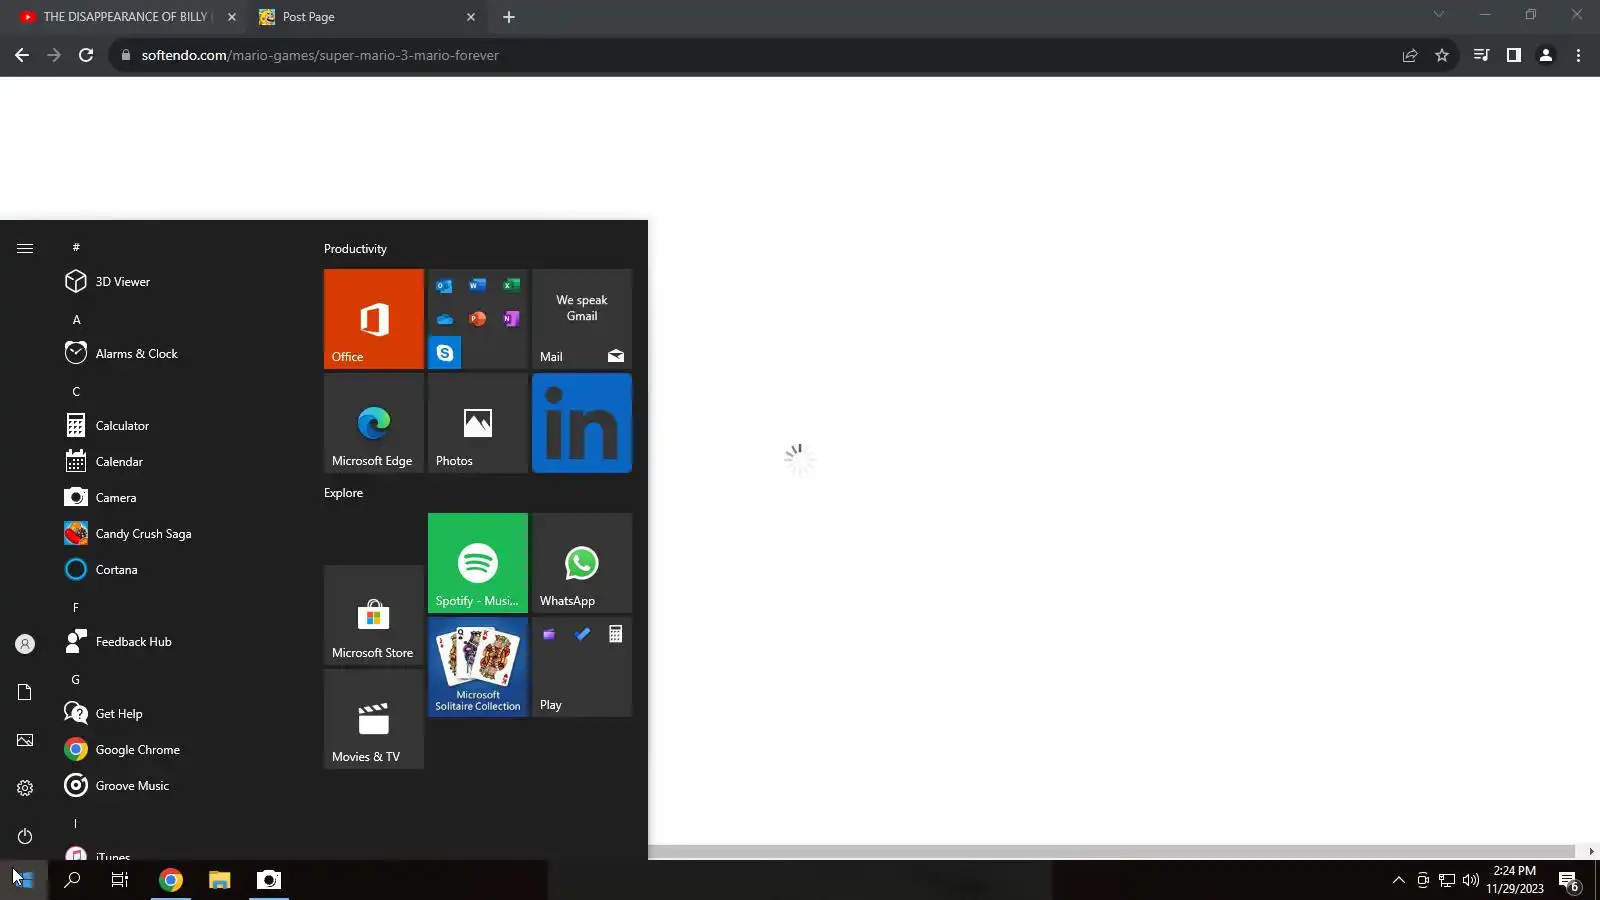Viewport: 1600px width, 900px height.
Task: Open Get Help app
Action: [x=180, y=714]
